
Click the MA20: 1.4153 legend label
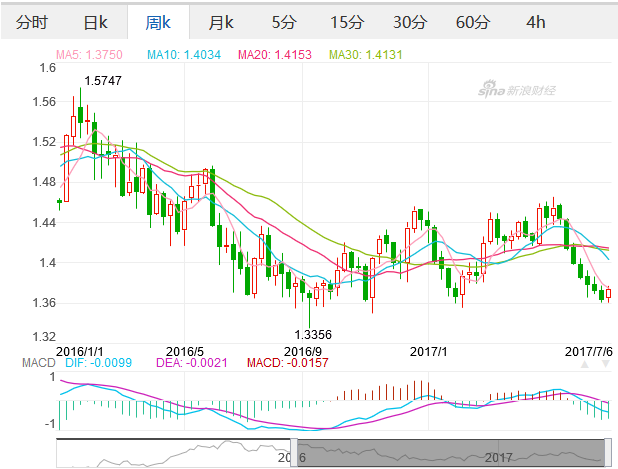[x=275, y=54]
